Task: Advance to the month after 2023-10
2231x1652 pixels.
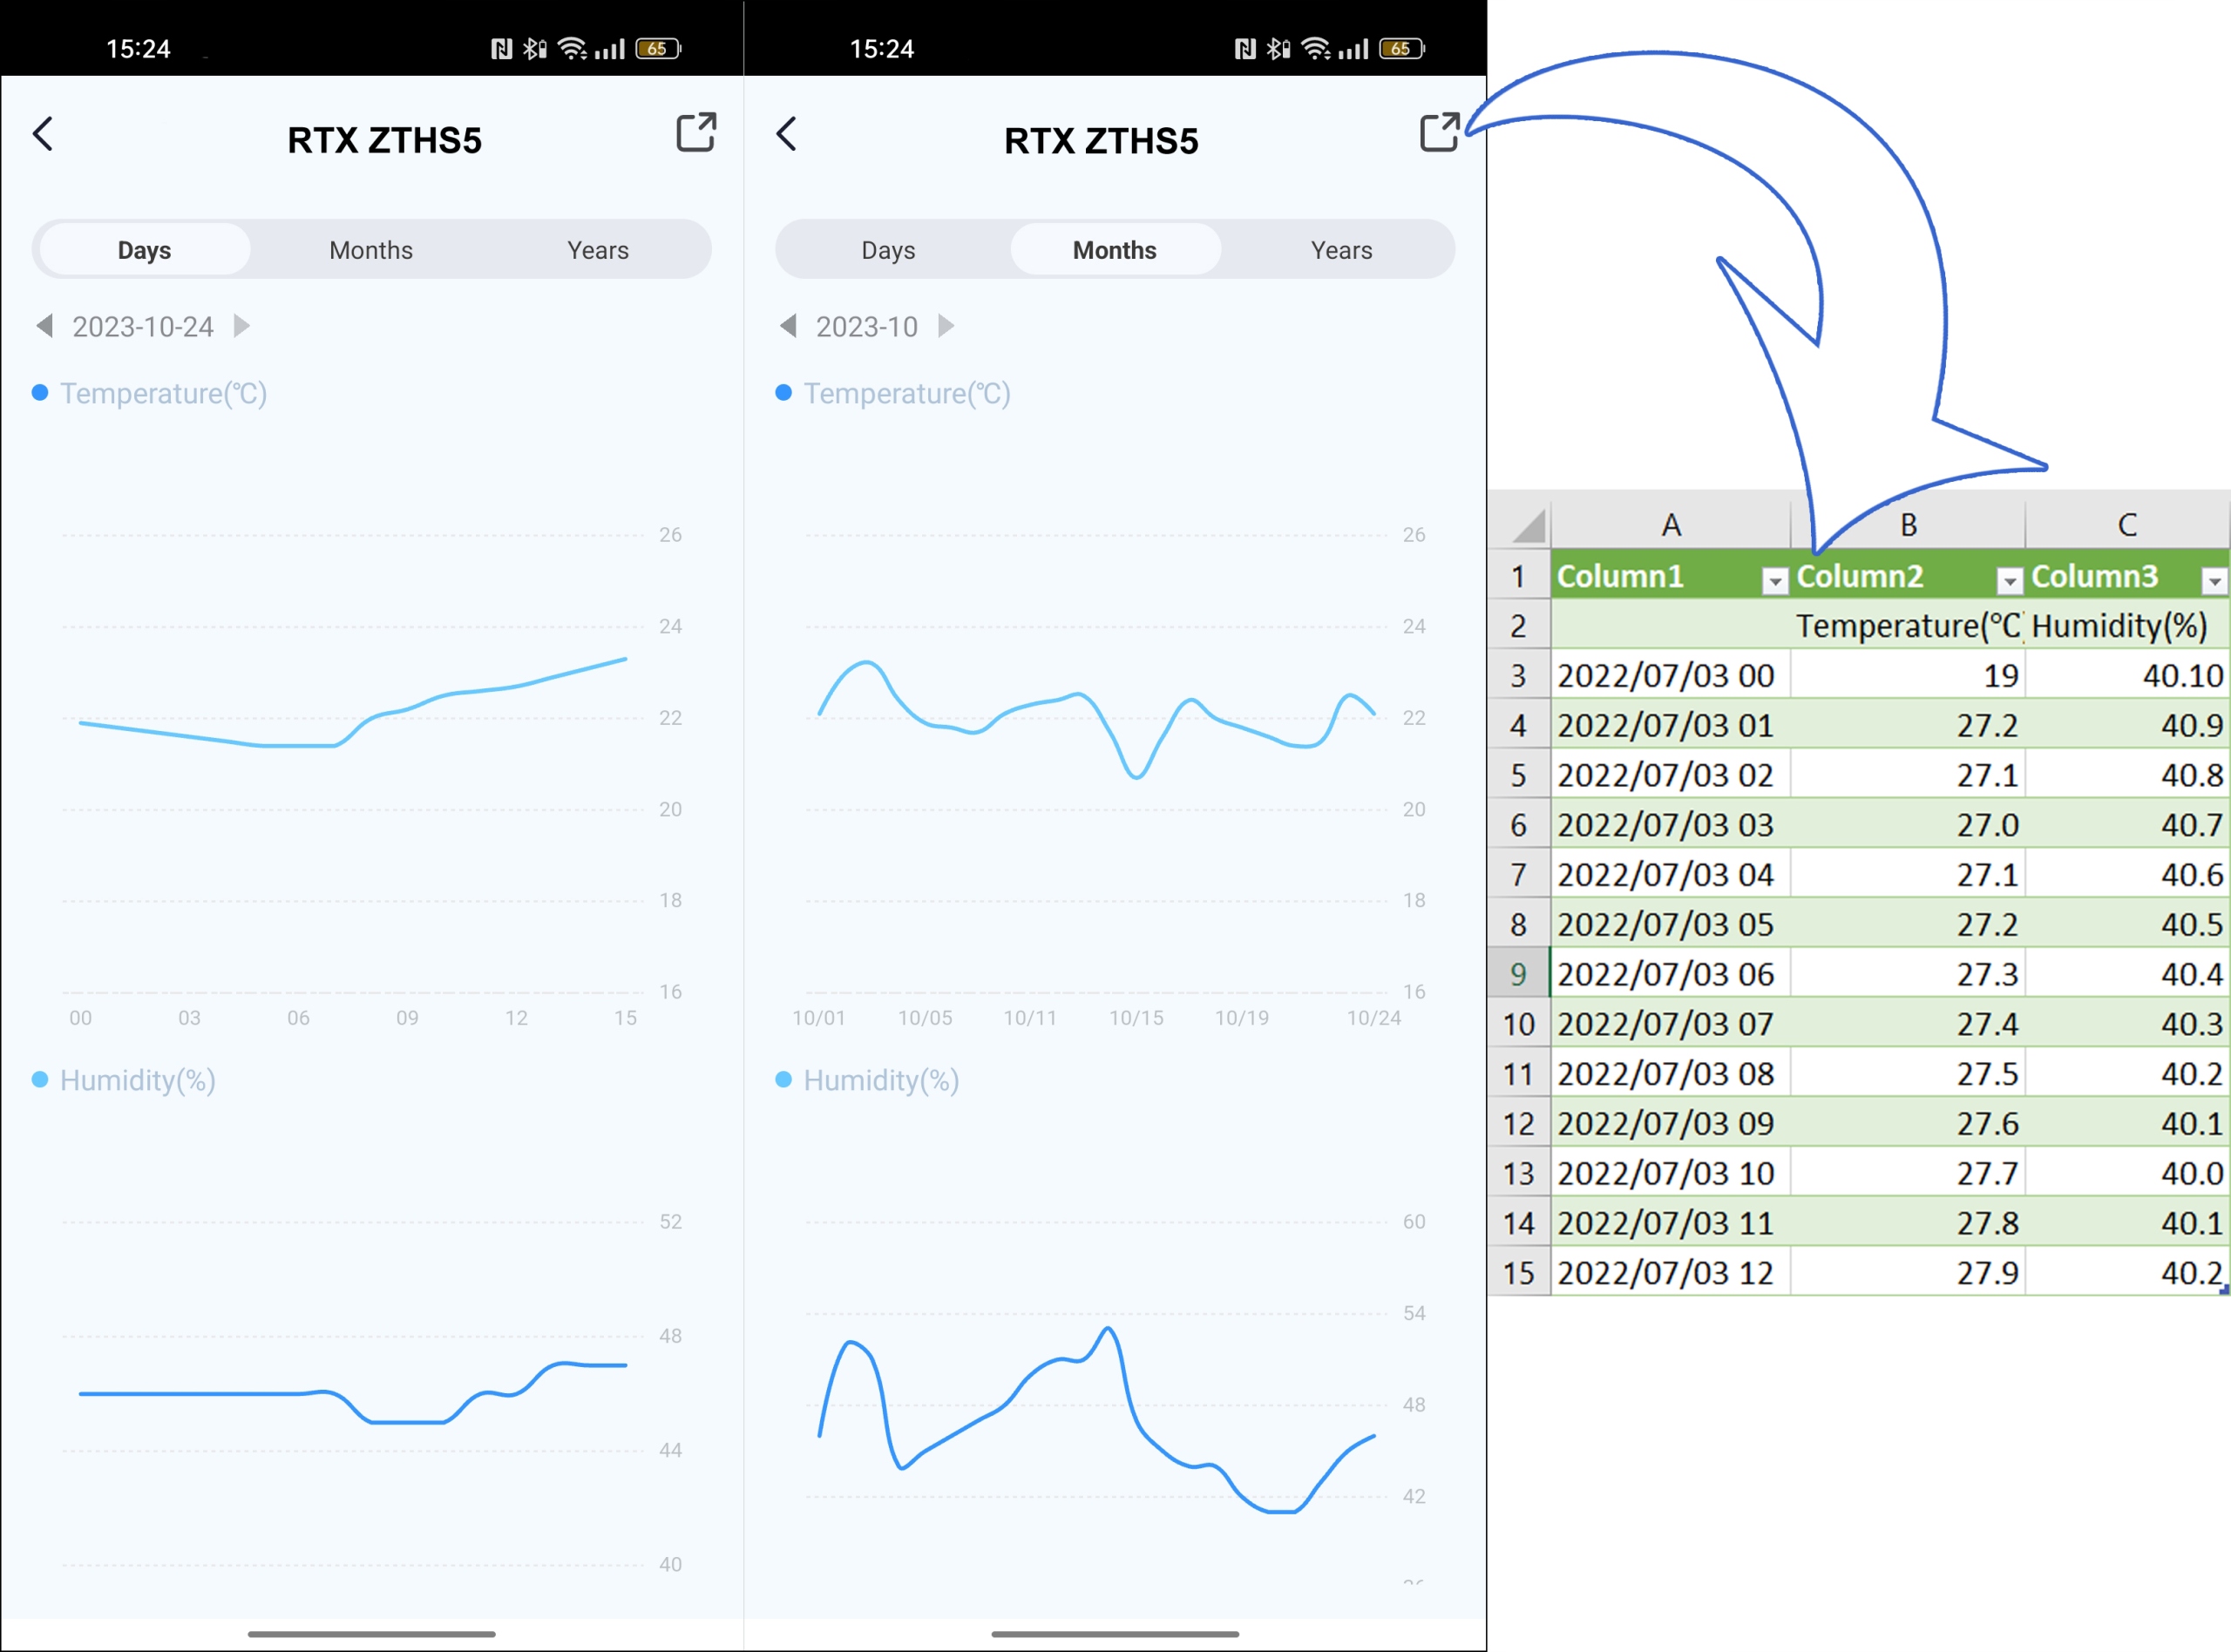Action: click(946, 326)
